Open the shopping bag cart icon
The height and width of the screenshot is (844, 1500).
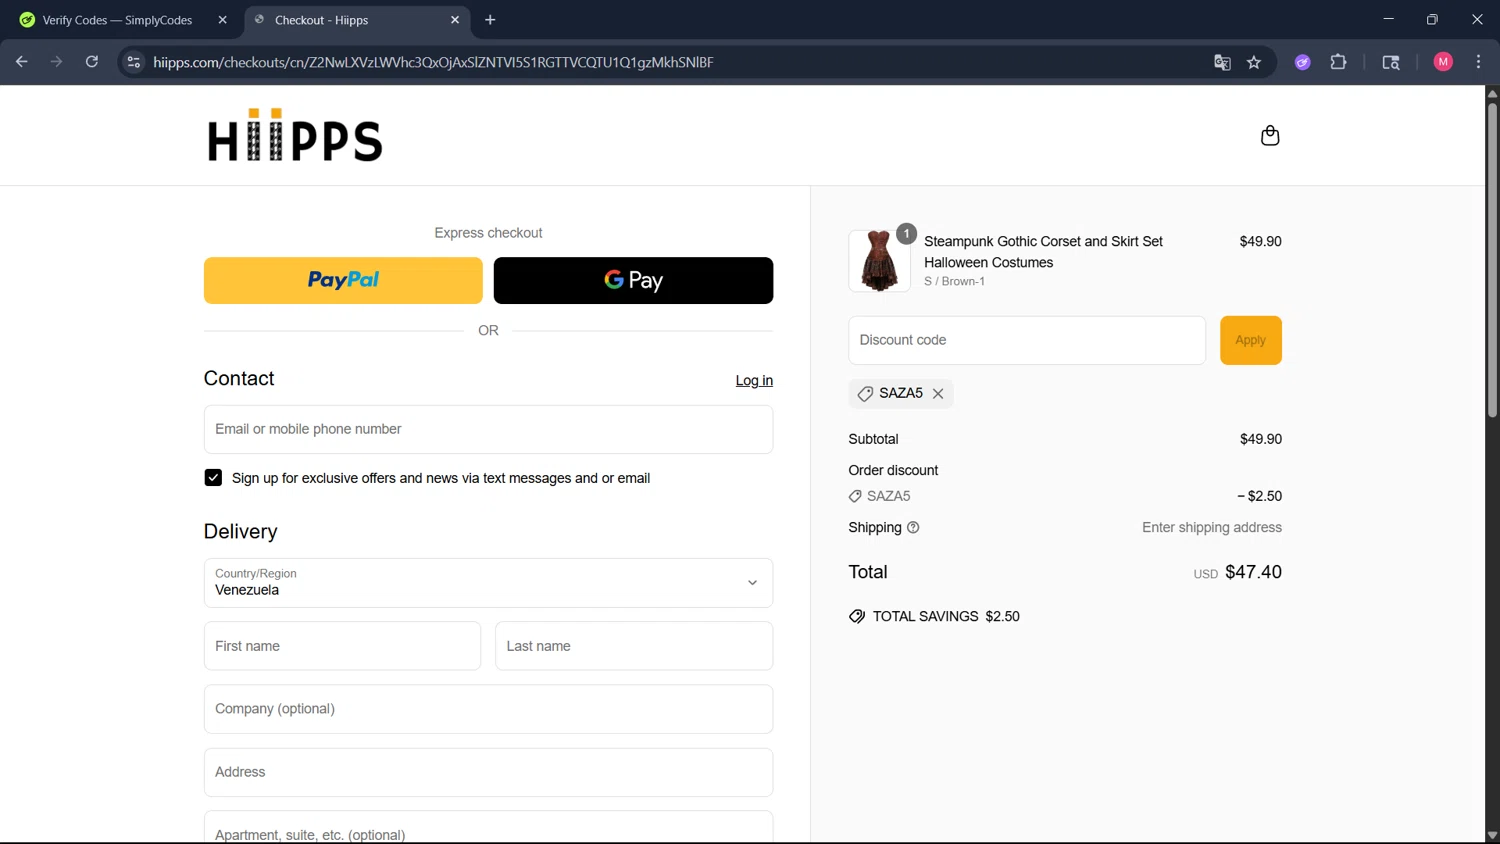[x=1270, y=135]
